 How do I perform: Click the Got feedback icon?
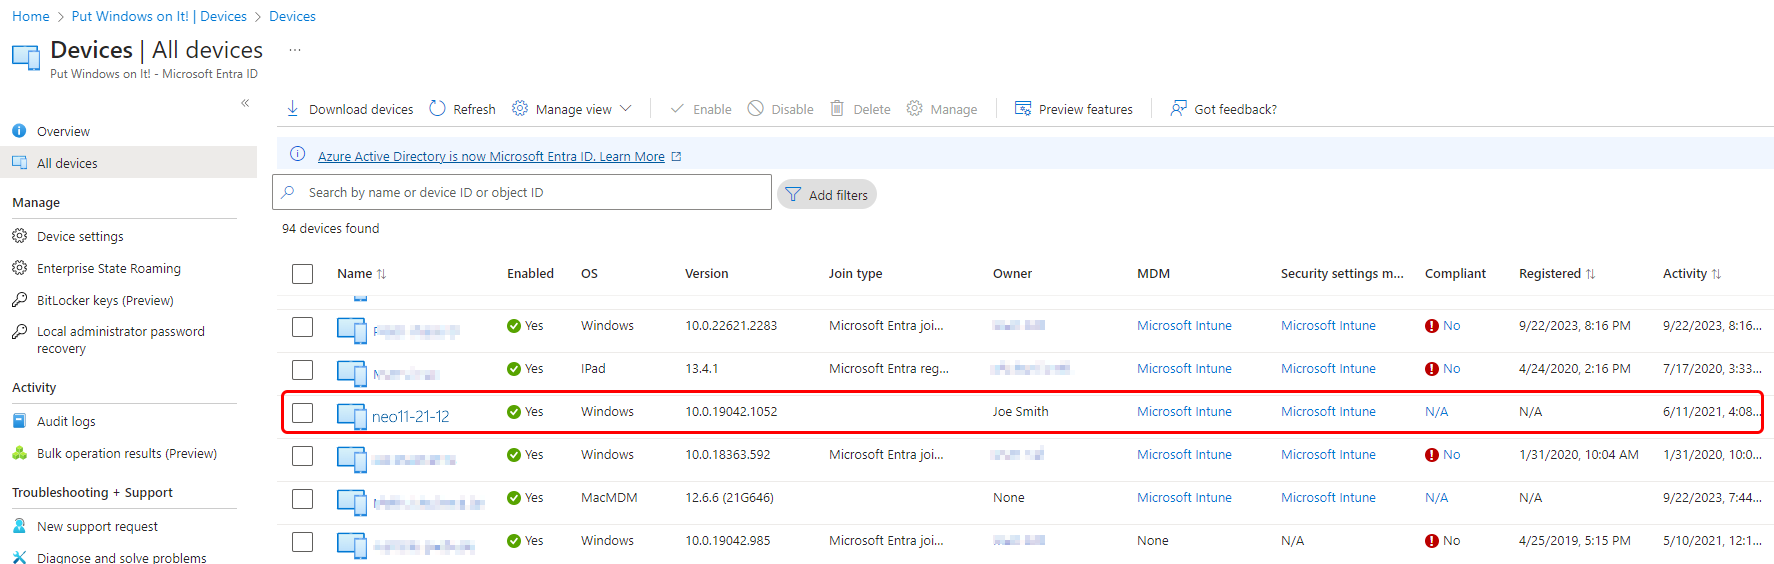(1179, 109)
